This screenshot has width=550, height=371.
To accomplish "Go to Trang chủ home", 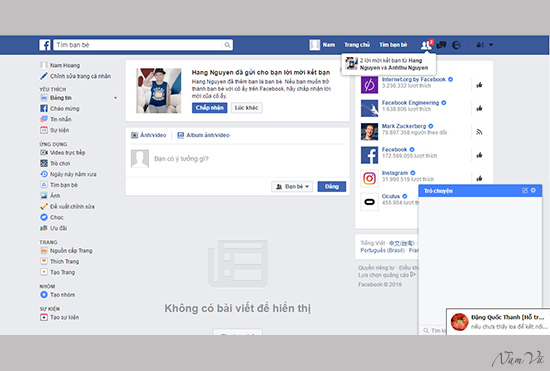I will [357, 45].
